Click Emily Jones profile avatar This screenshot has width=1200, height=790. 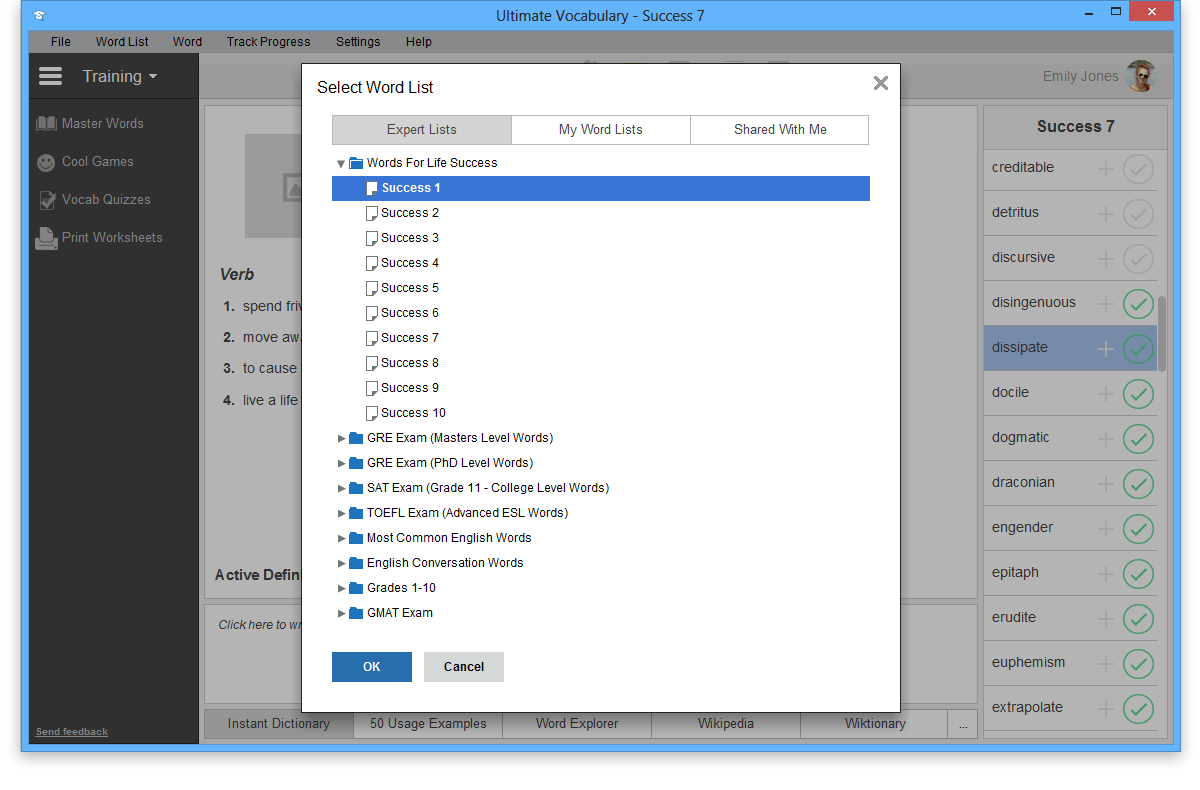(x=1140, y=76)
